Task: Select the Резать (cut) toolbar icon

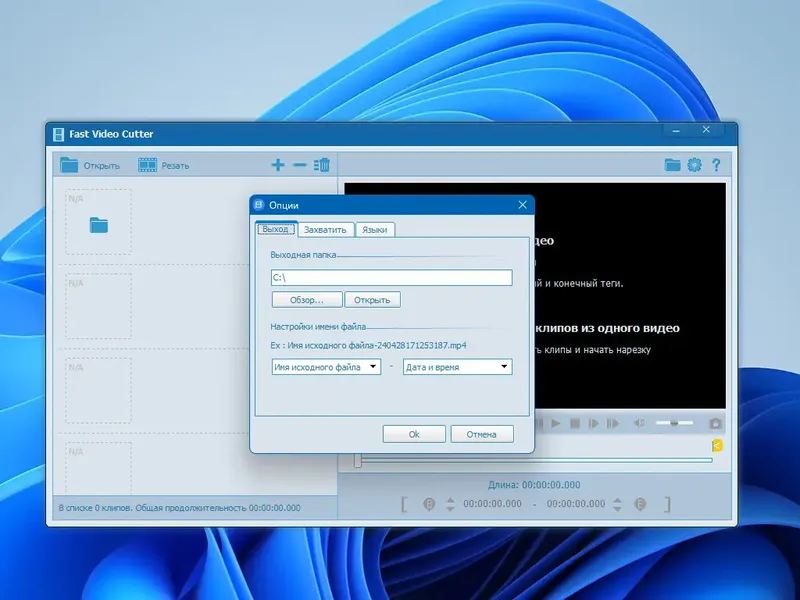Action: [x=149, y=165]
